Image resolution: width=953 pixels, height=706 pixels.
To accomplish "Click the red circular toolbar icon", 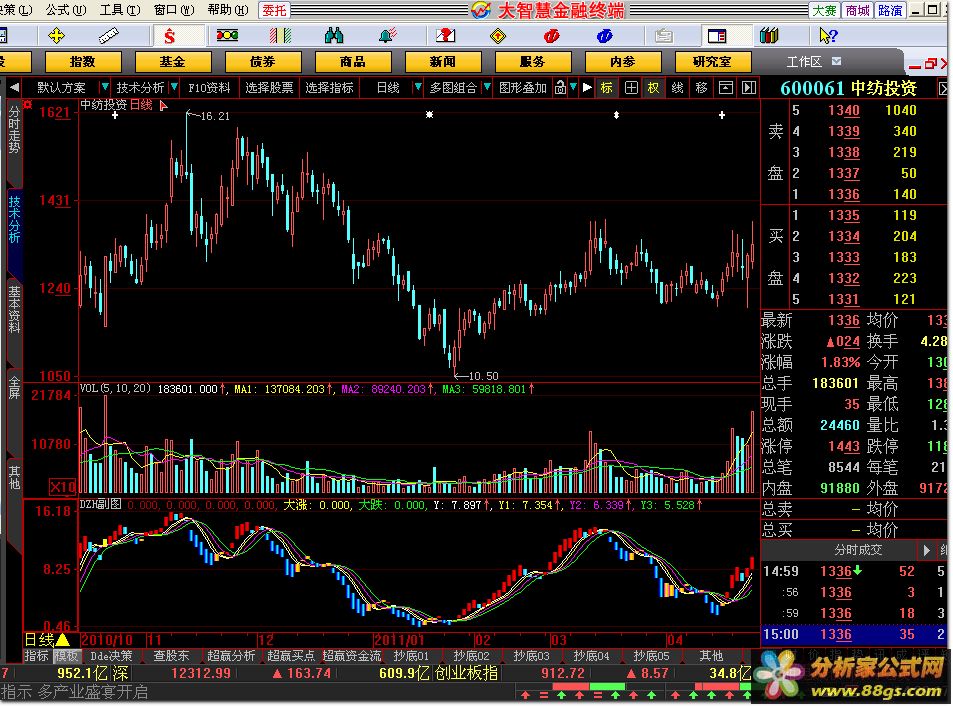I will pos(551,36).
